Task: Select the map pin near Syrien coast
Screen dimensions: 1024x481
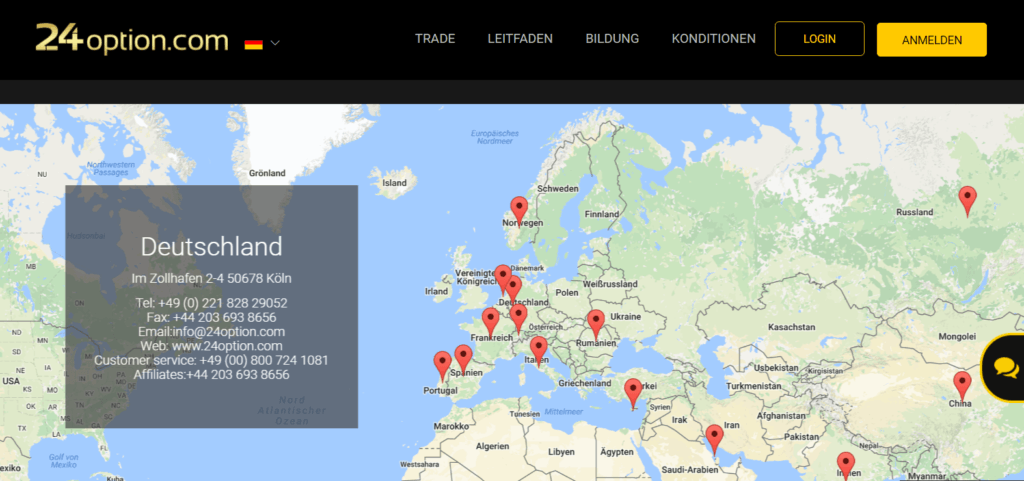Action: pos(633,394)
